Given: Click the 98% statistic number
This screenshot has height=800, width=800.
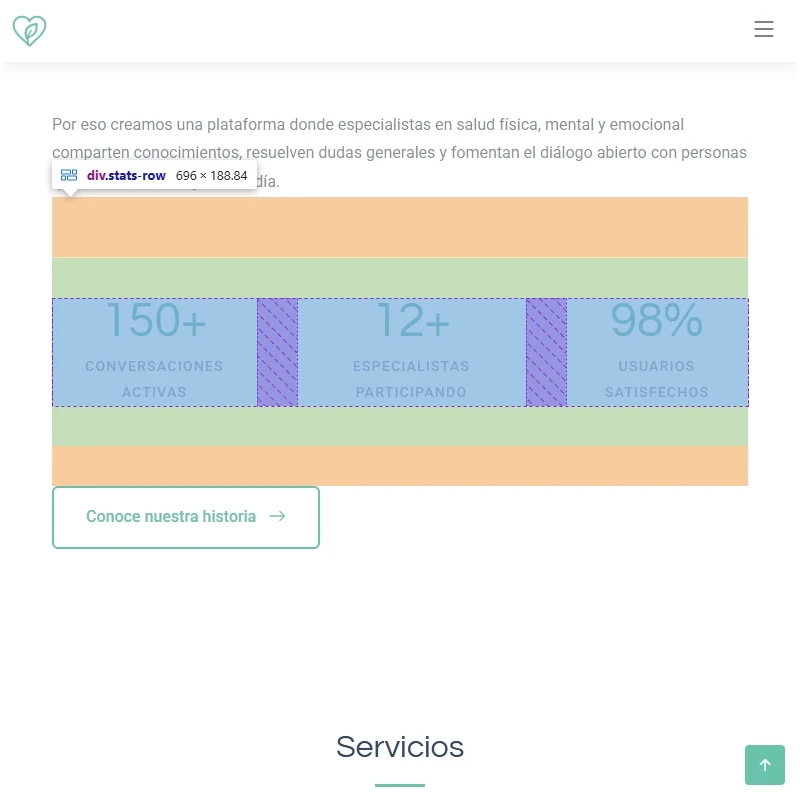Looking at the screenshot, I should (657, 320).
